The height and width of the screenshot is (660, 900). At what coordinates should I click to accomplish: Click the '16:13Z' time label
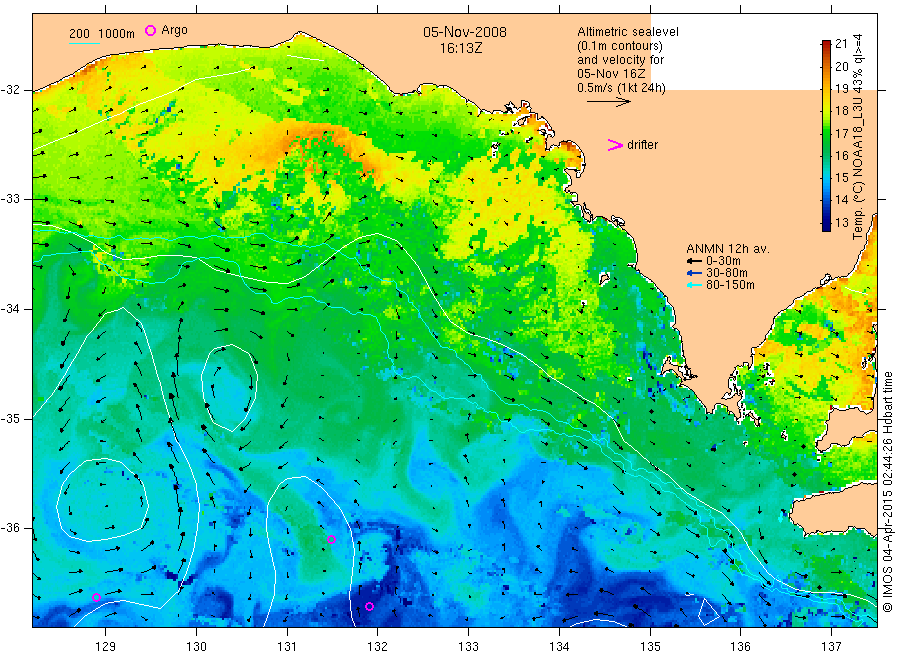[x=461, y=49]
